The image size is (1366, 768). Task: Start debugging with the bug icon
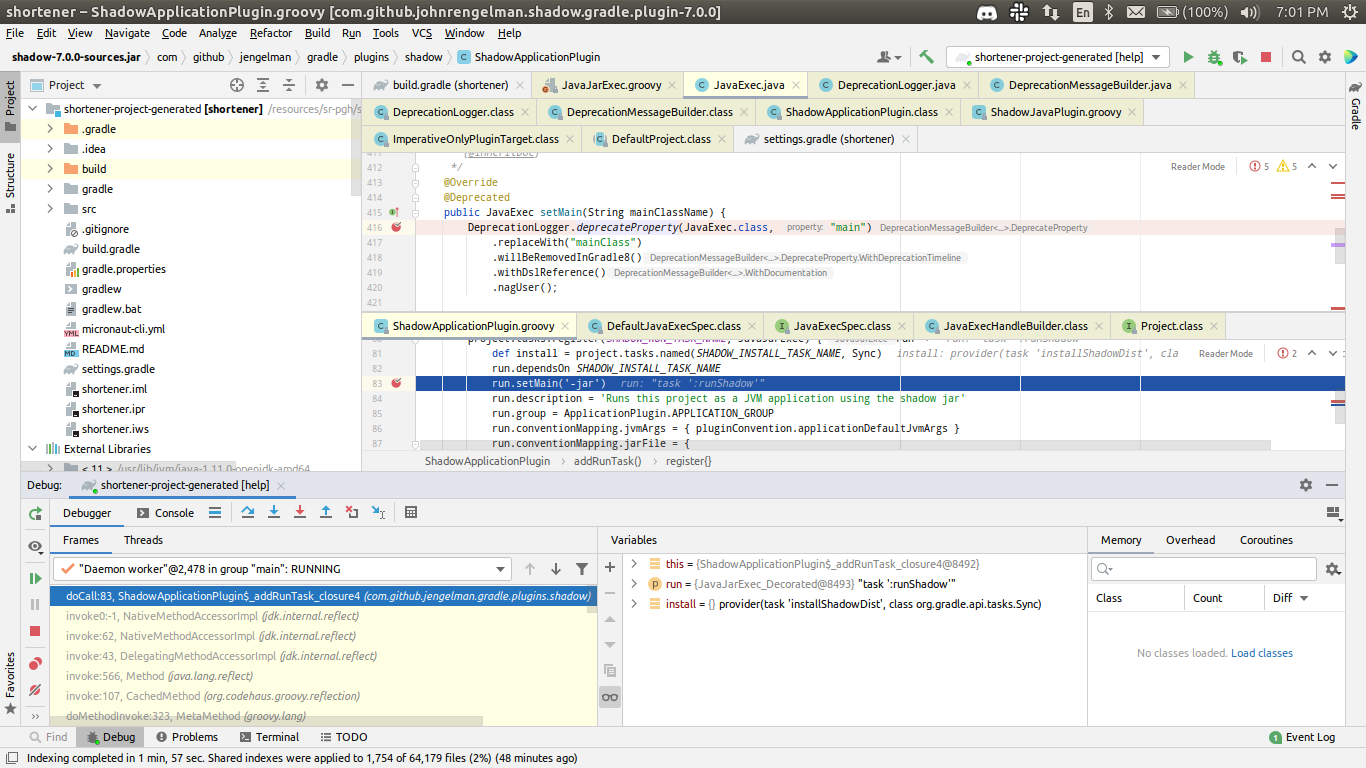[1214, 57]
